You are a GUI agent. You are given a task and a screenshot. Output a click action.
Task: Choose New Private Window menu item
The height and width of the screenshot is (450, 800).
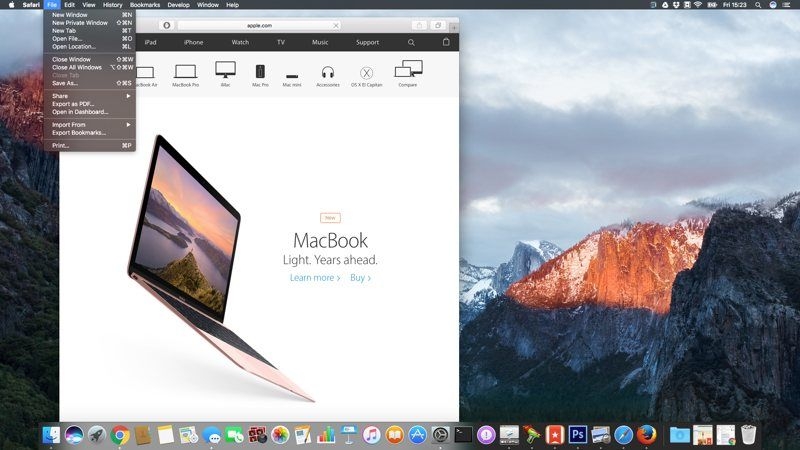pyautogui.click(x=90, y=23)
